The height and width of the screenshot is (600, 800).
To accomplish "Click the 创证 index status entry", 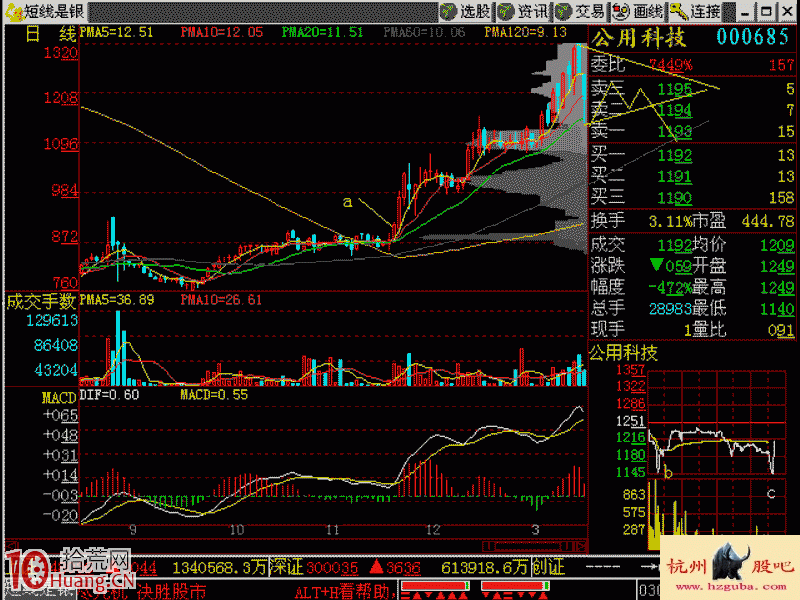I will point(547,567).
